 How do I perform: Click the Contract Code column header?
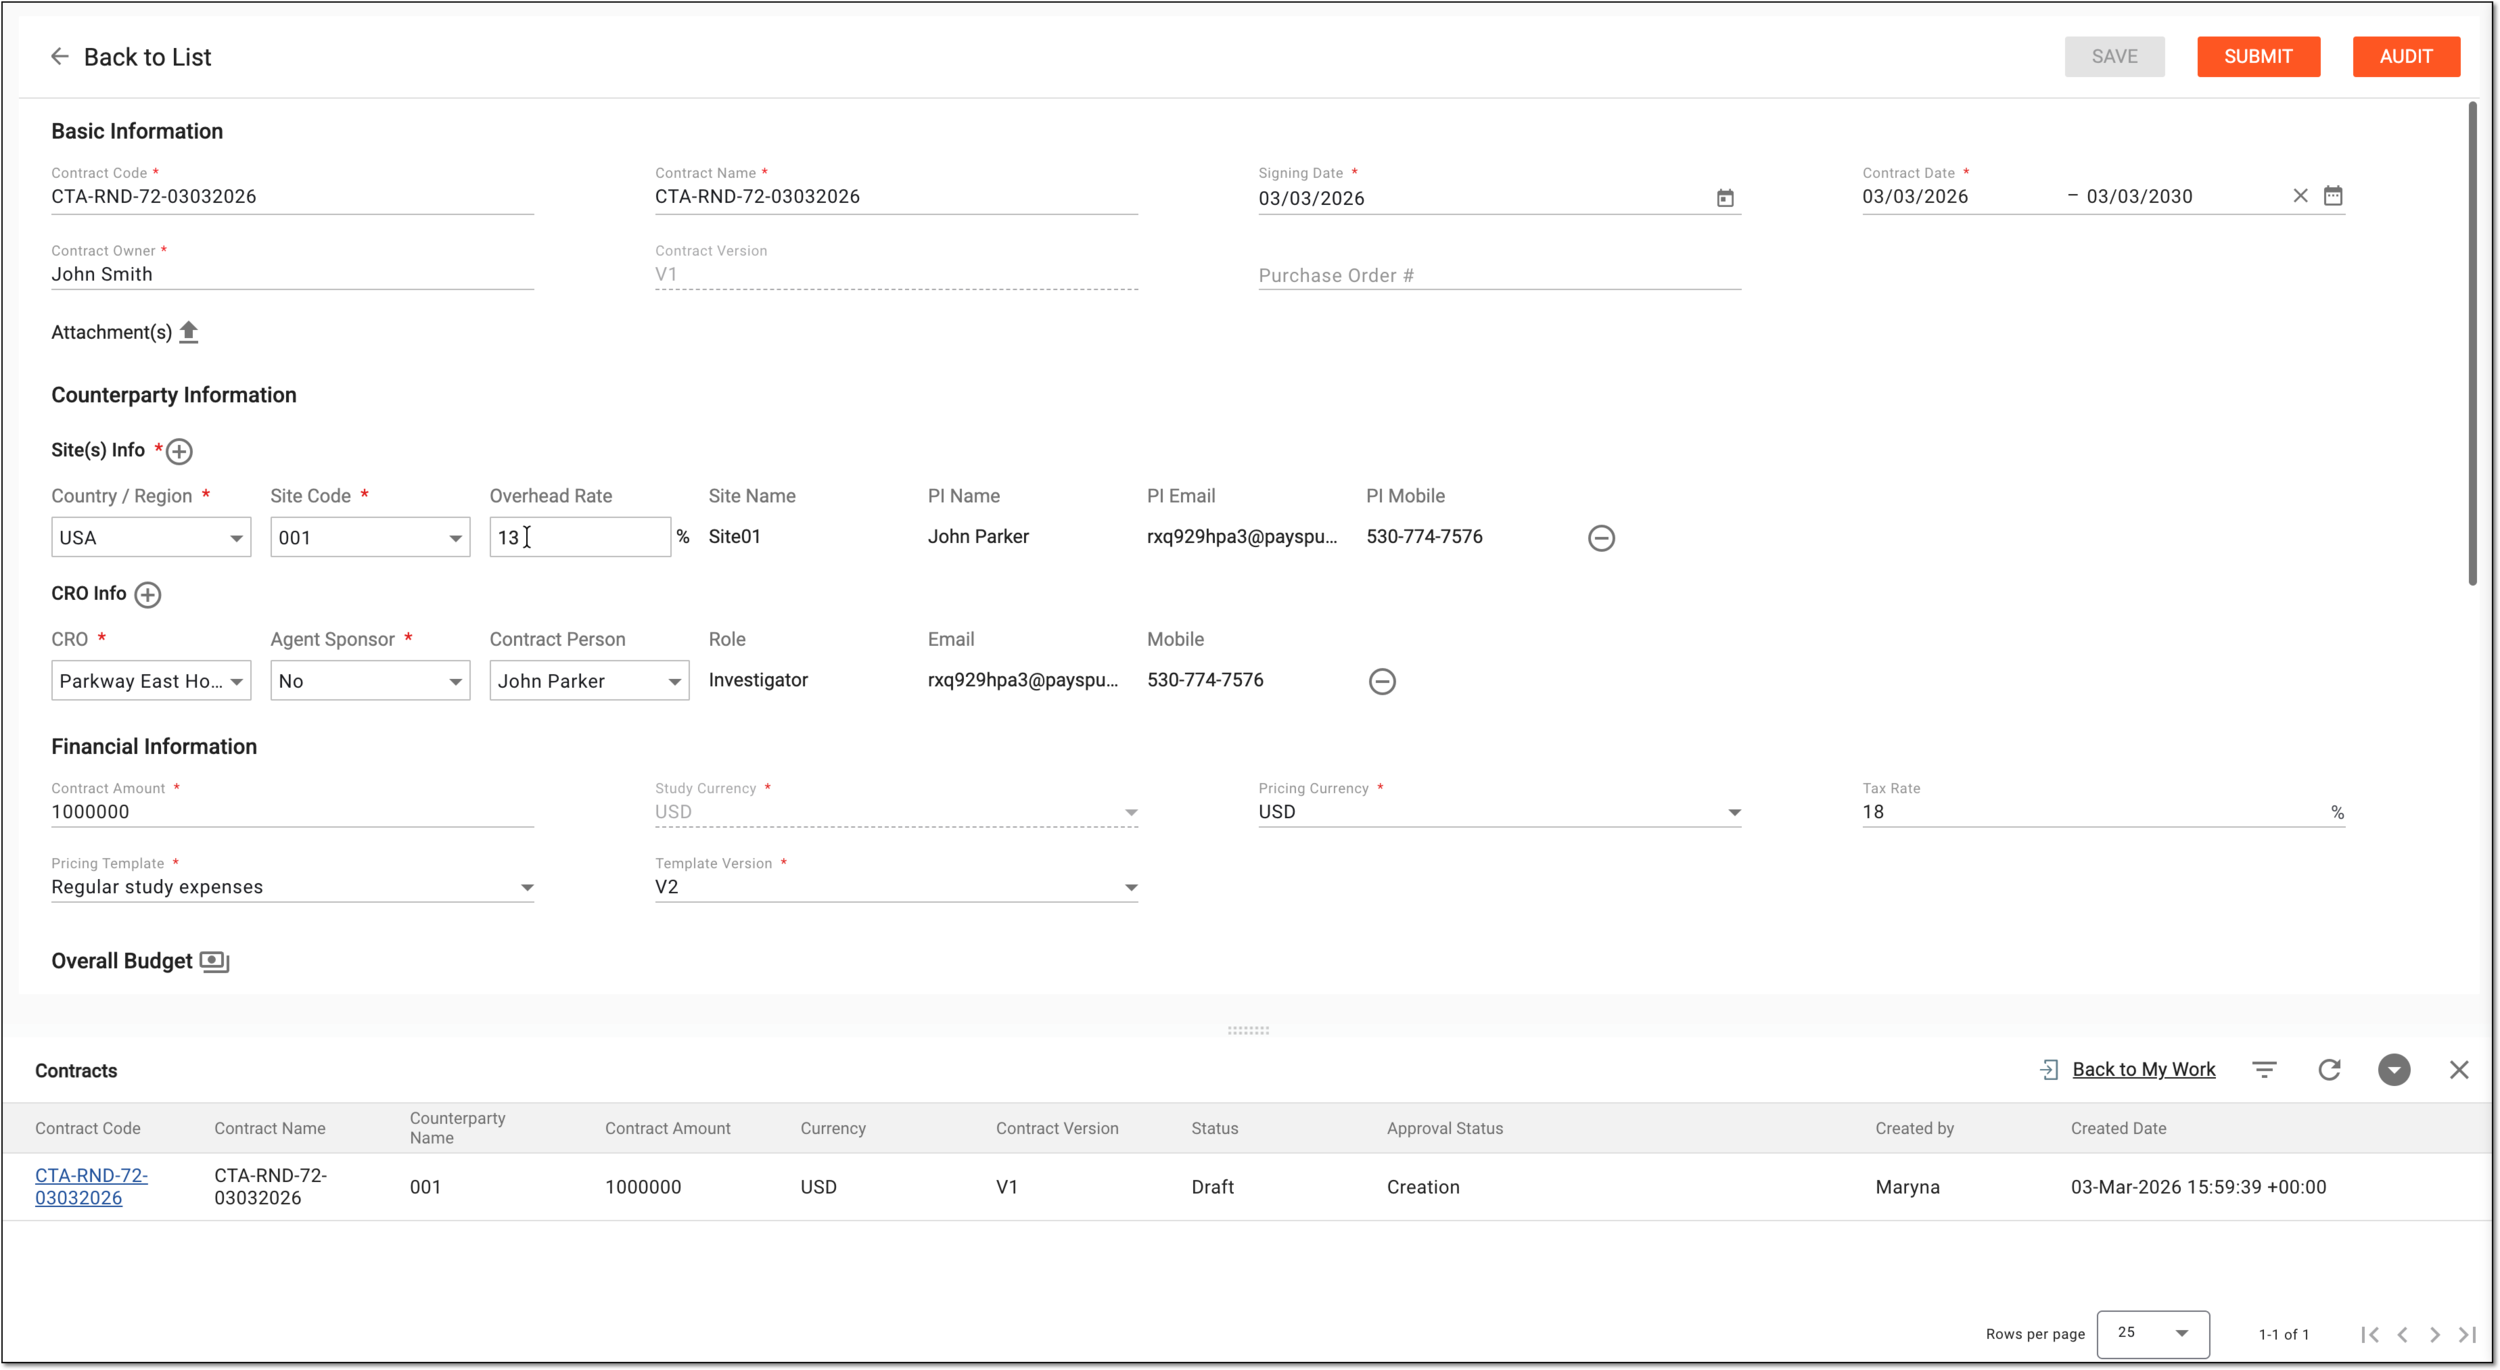click(88, 1129)
